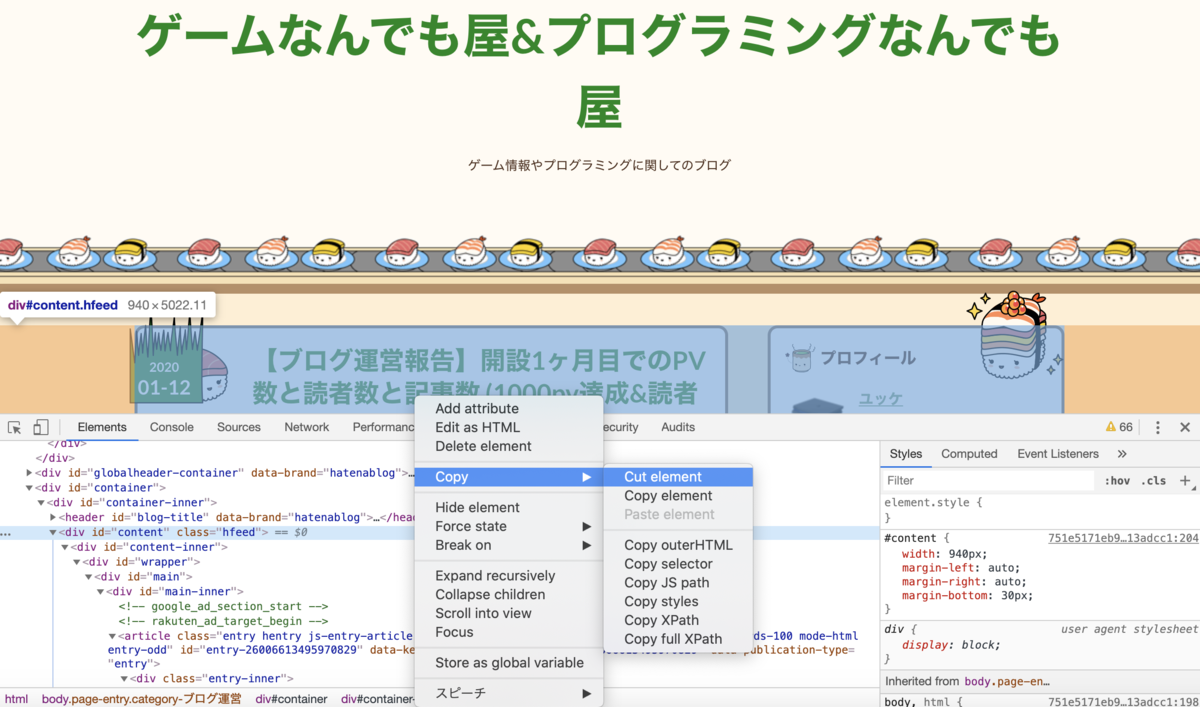The width and height of the screenshot is (1200, 707).
Task: Collapse the div id container node
Action: [x=29, y=488]
